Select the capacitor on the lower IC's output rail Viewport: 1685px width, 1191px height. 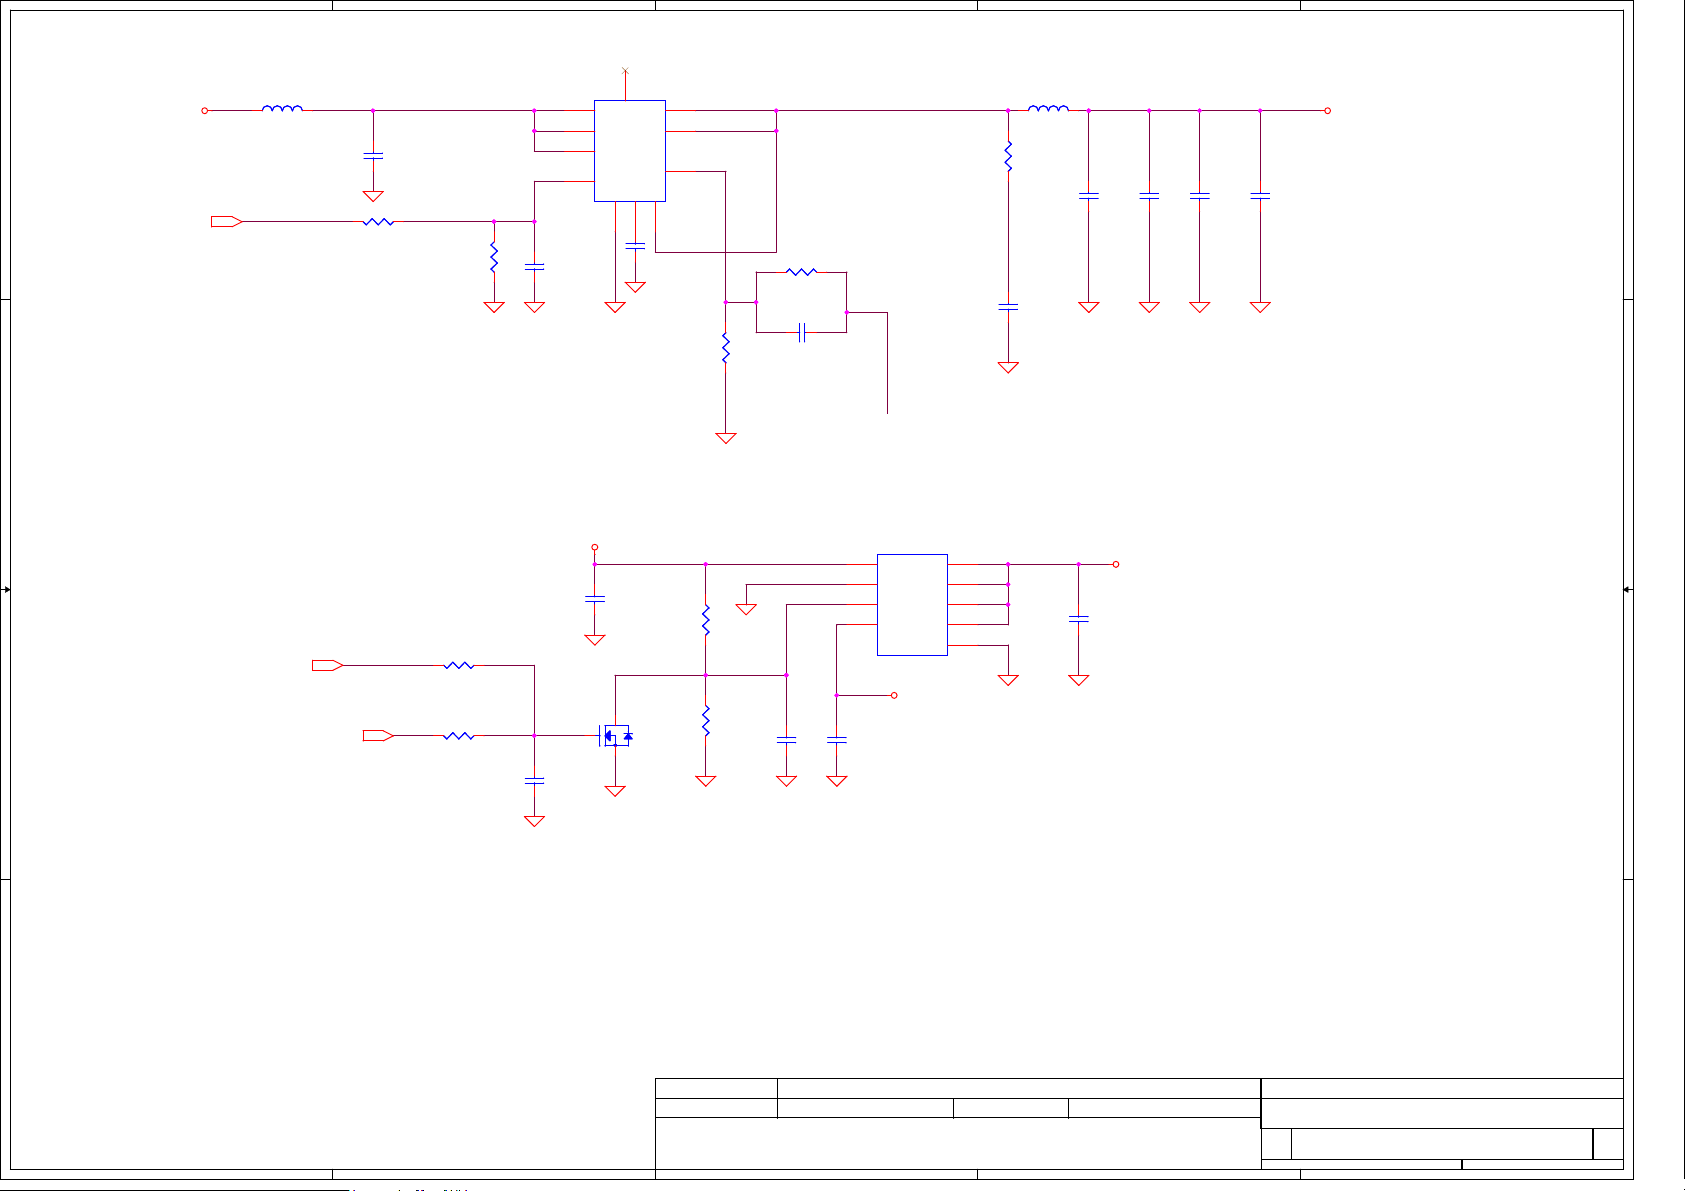[x=1078, y=619]
